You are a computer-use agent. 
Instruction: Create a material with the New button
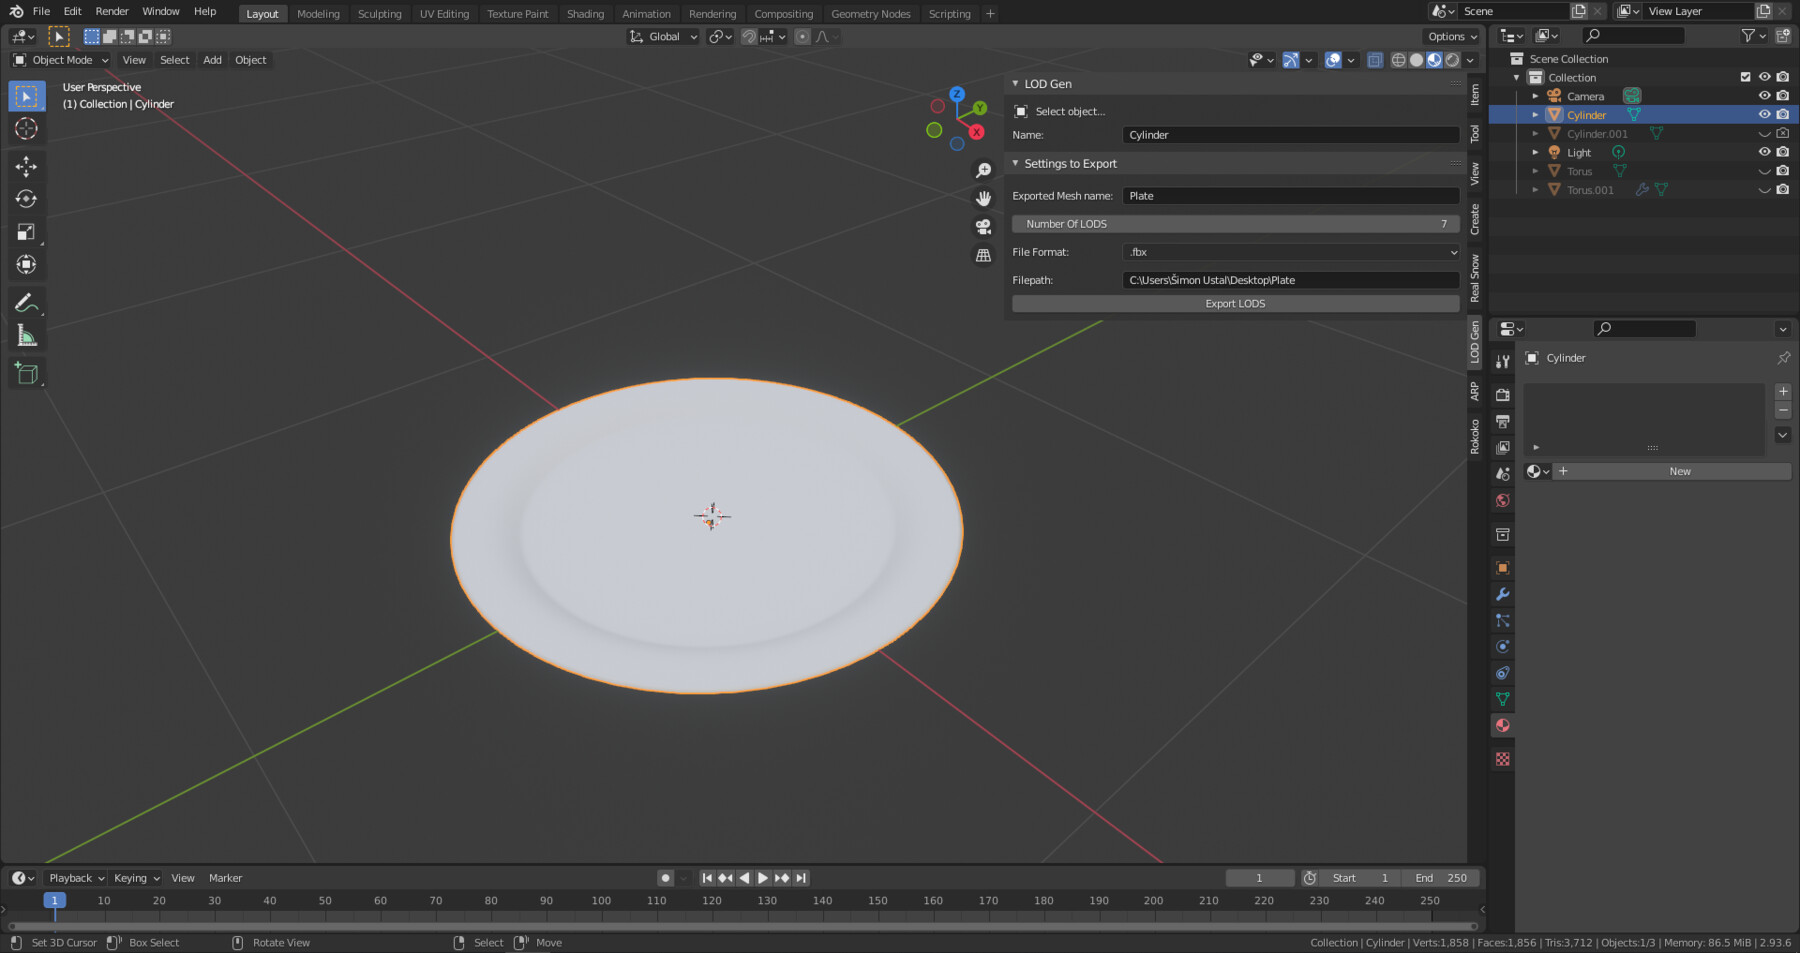coord(1679,470)
